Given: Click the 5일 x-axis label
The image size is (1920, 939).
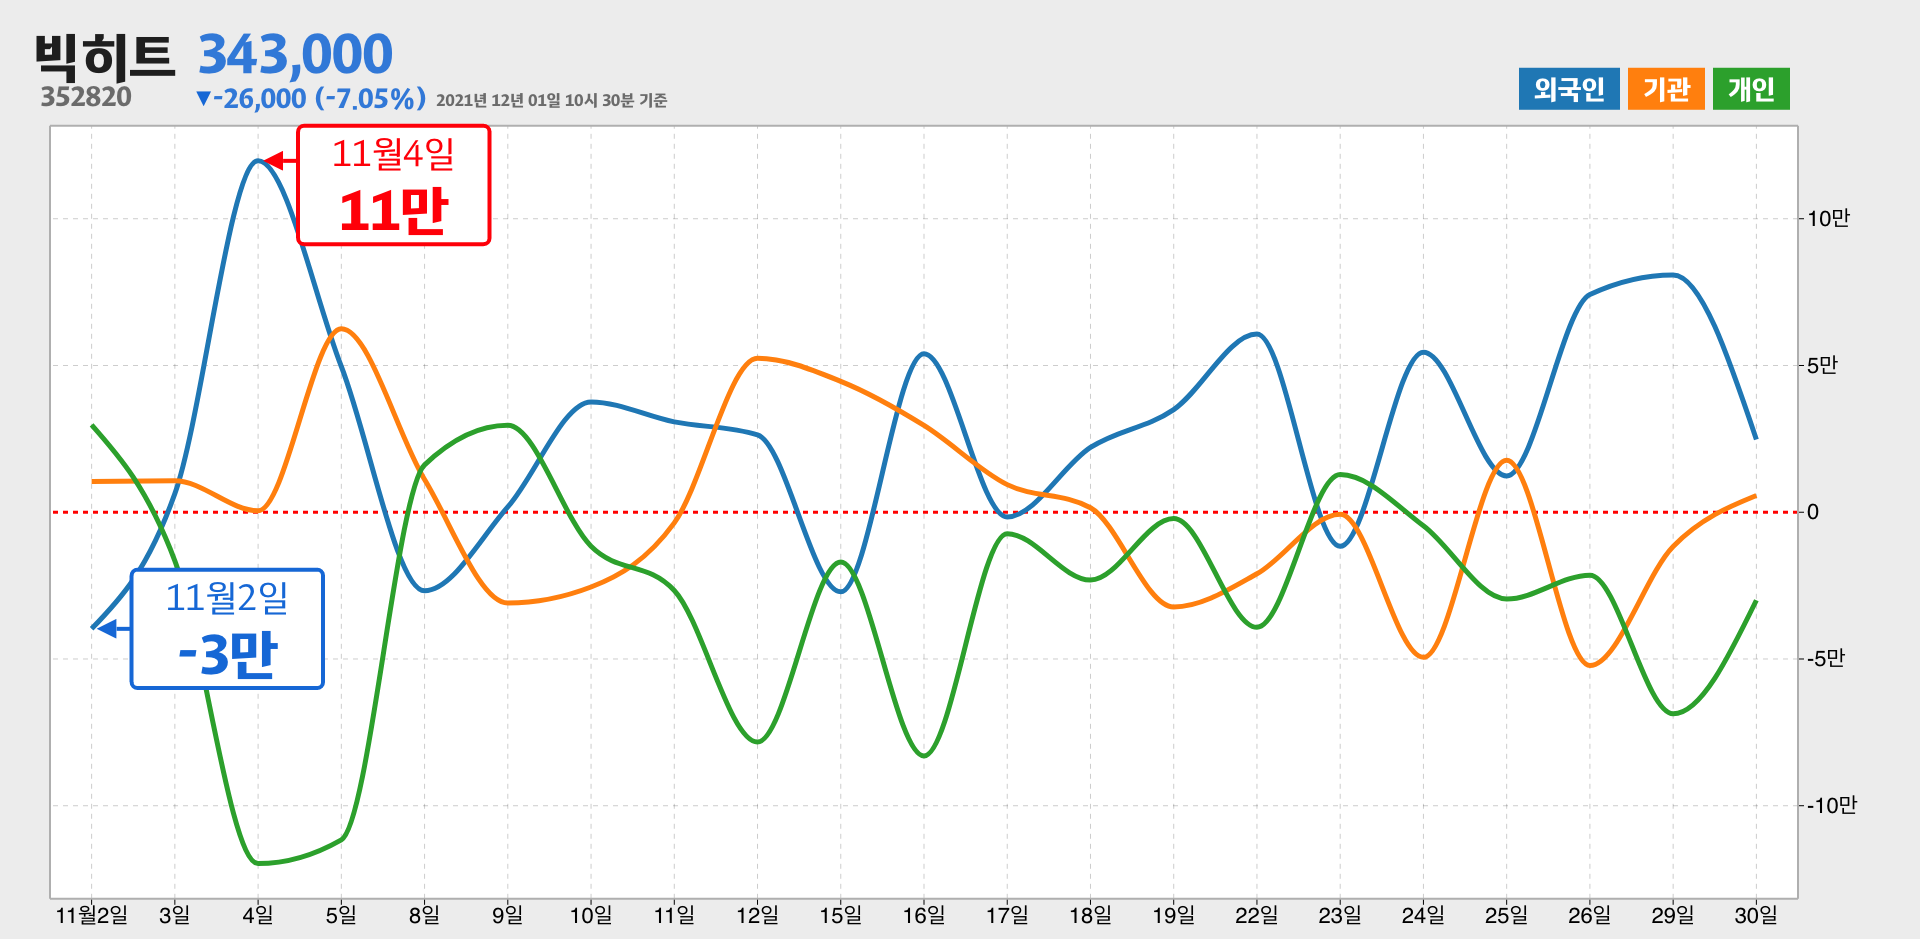Looking at the screenshot, I should pyautogui.click(x=341, y=915).
